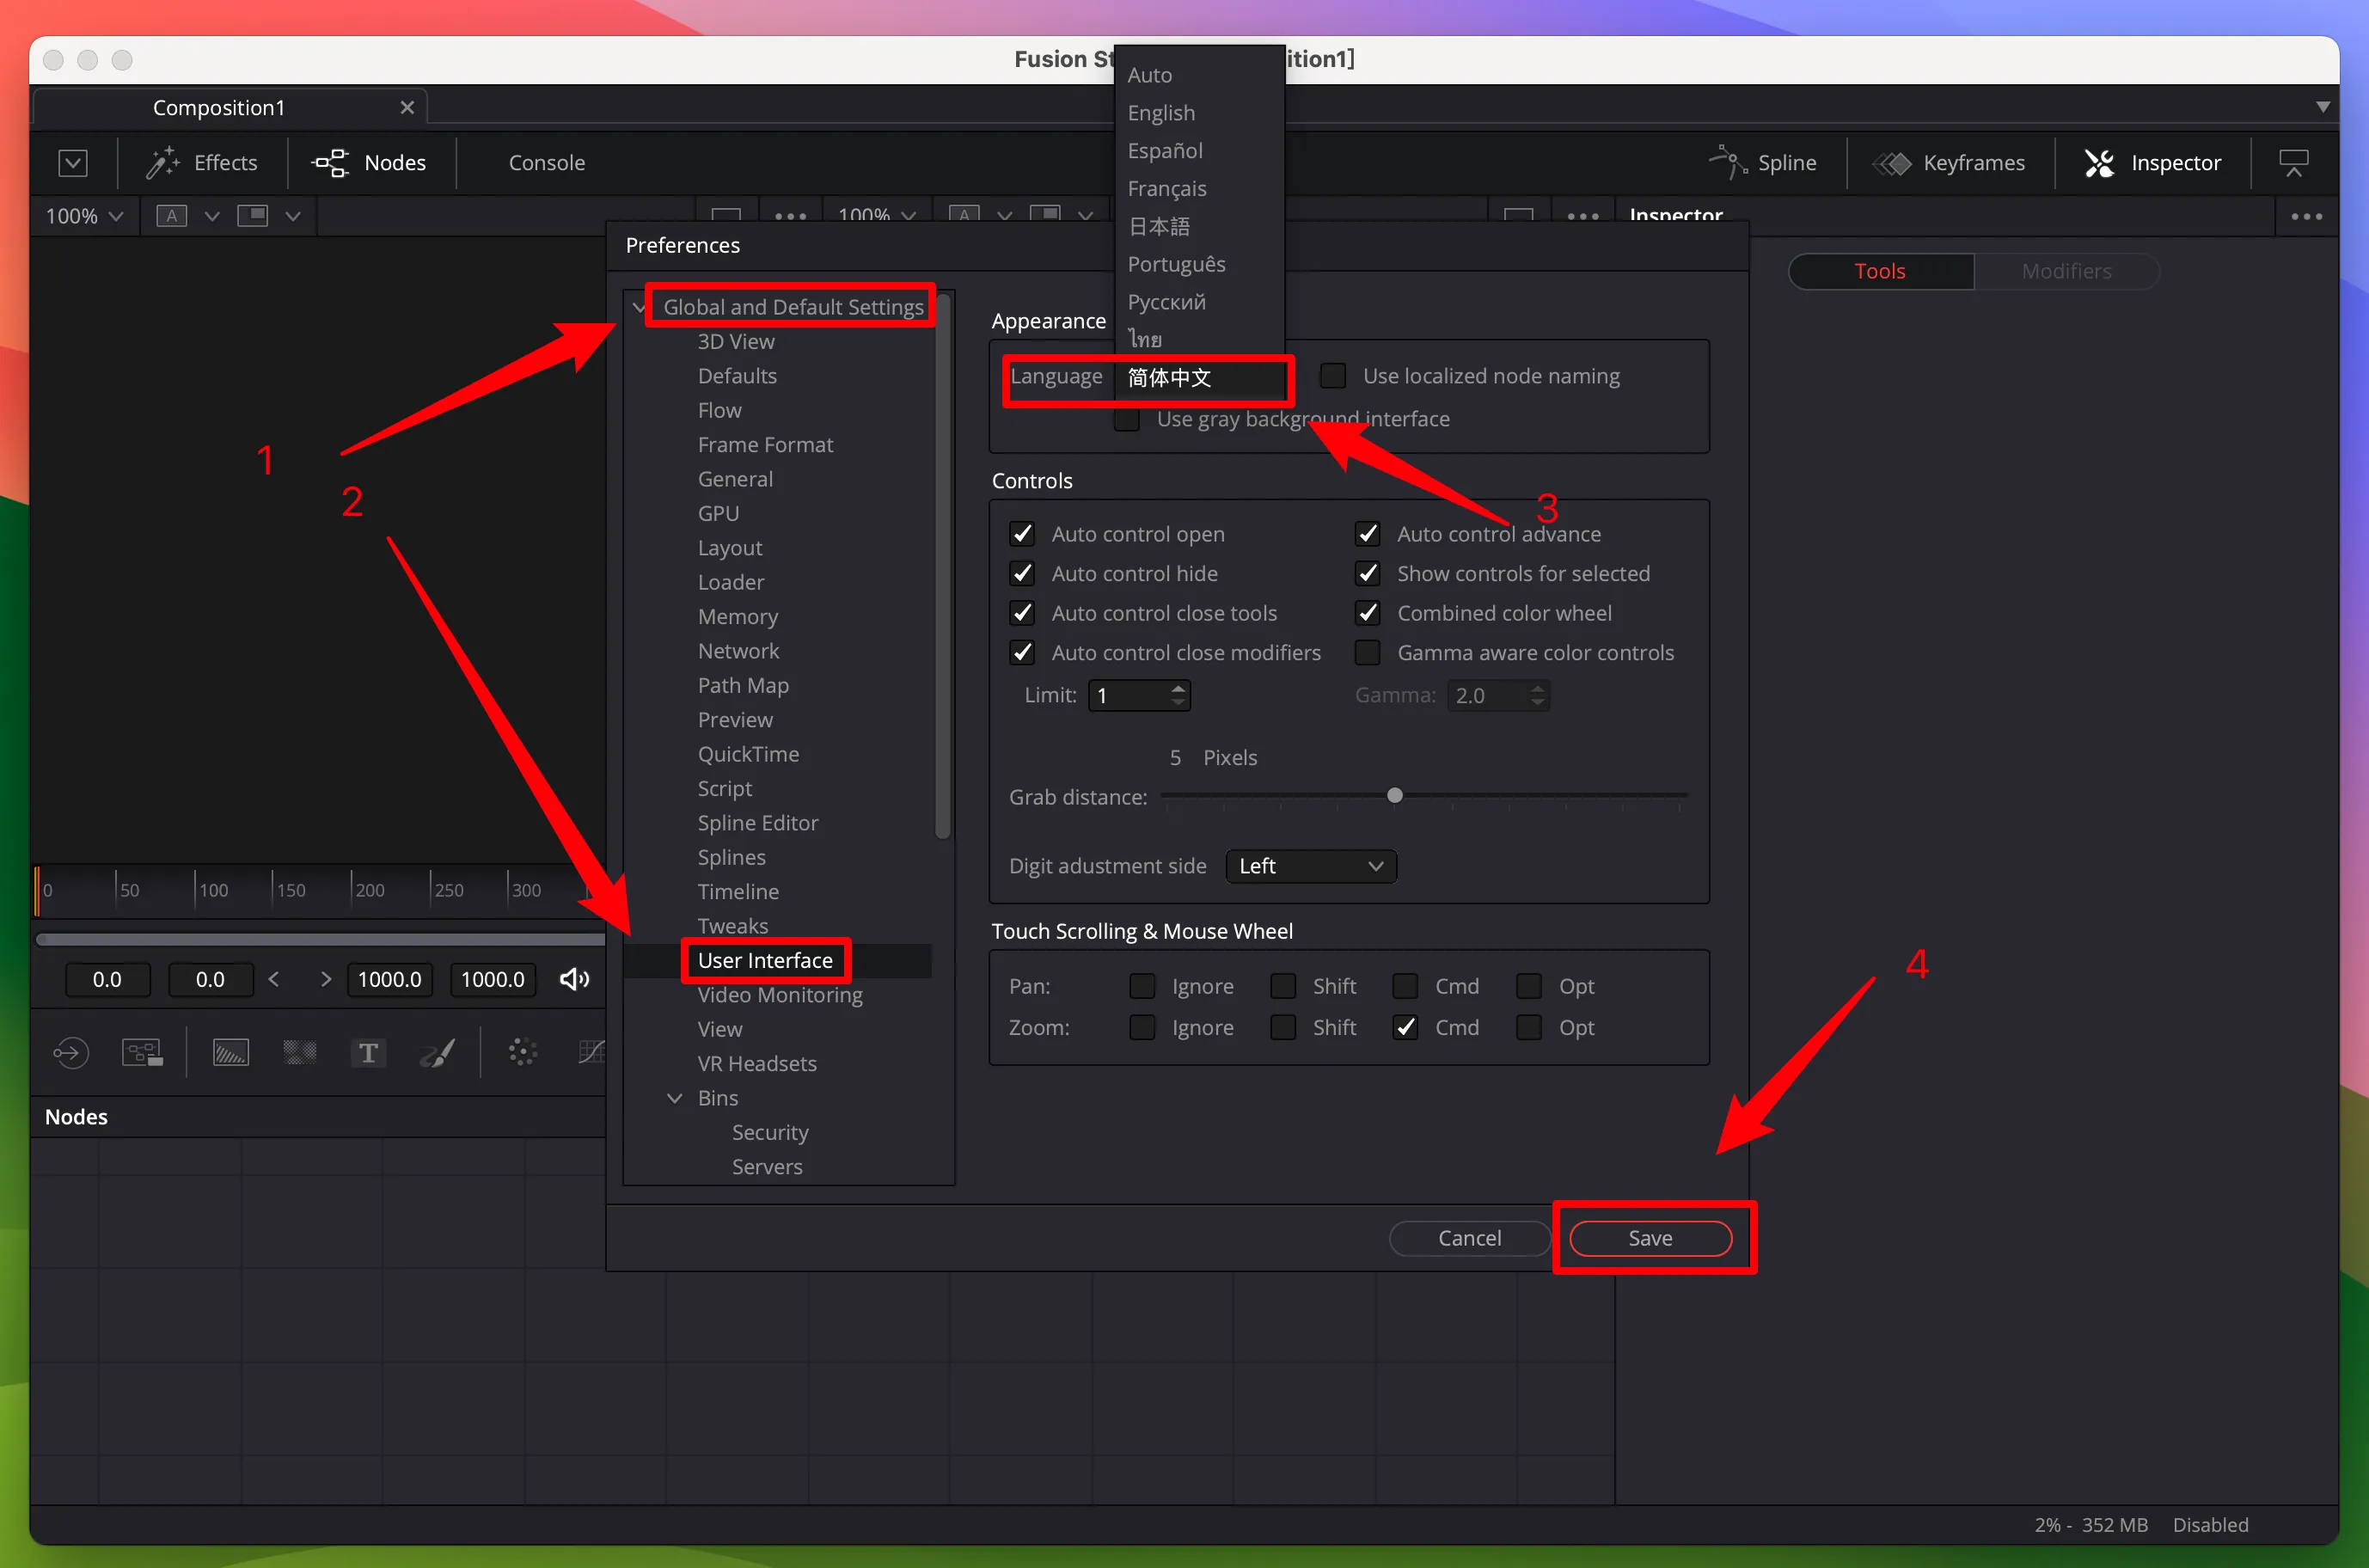Click the Effects wand icon

point(162,162)
